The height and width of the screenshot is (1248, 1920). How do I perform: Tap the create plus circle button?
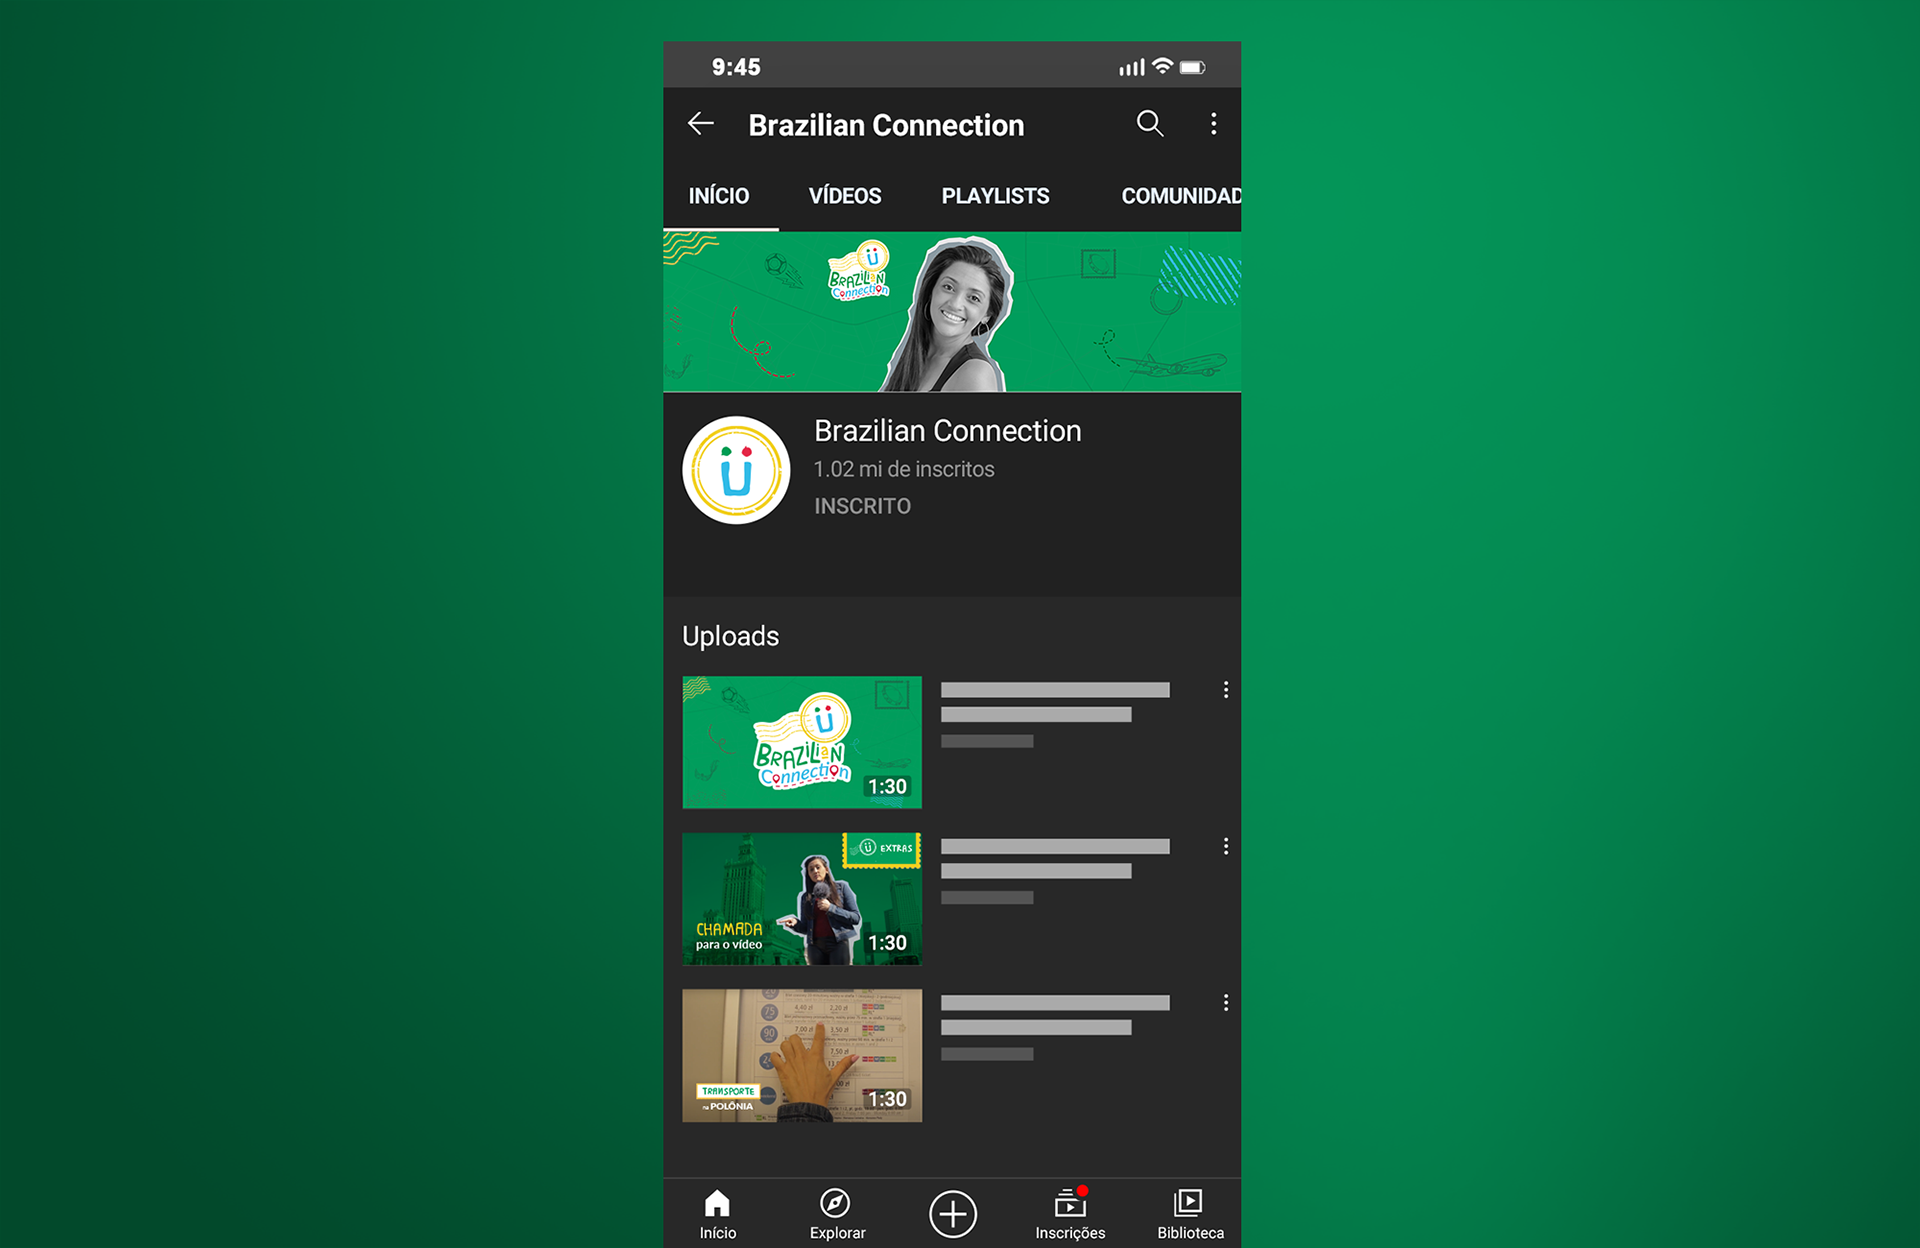(952, 1214)
